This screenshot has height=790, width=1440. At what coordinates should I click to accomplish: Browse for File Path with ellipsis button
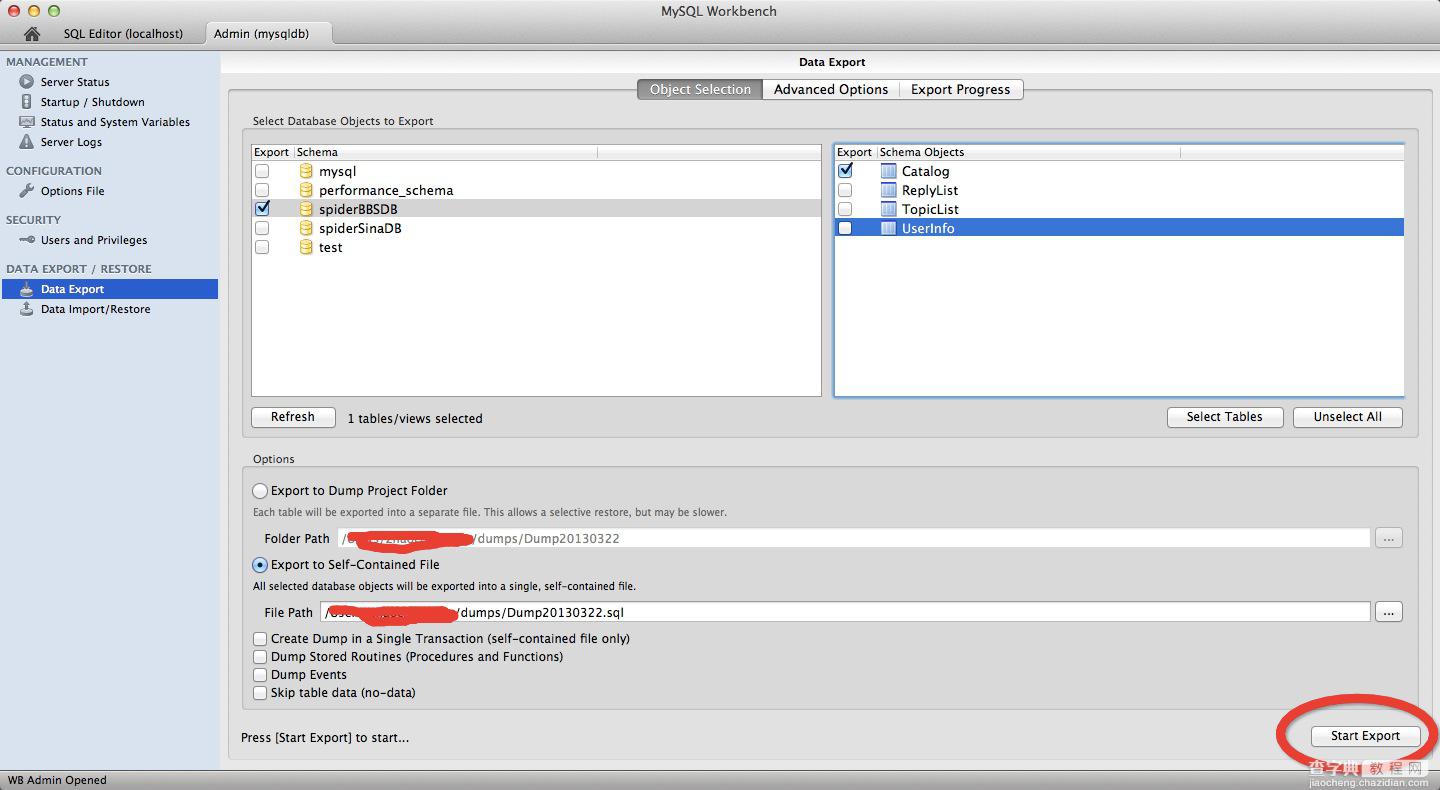pyautogui.click(x=1388, y=612)
